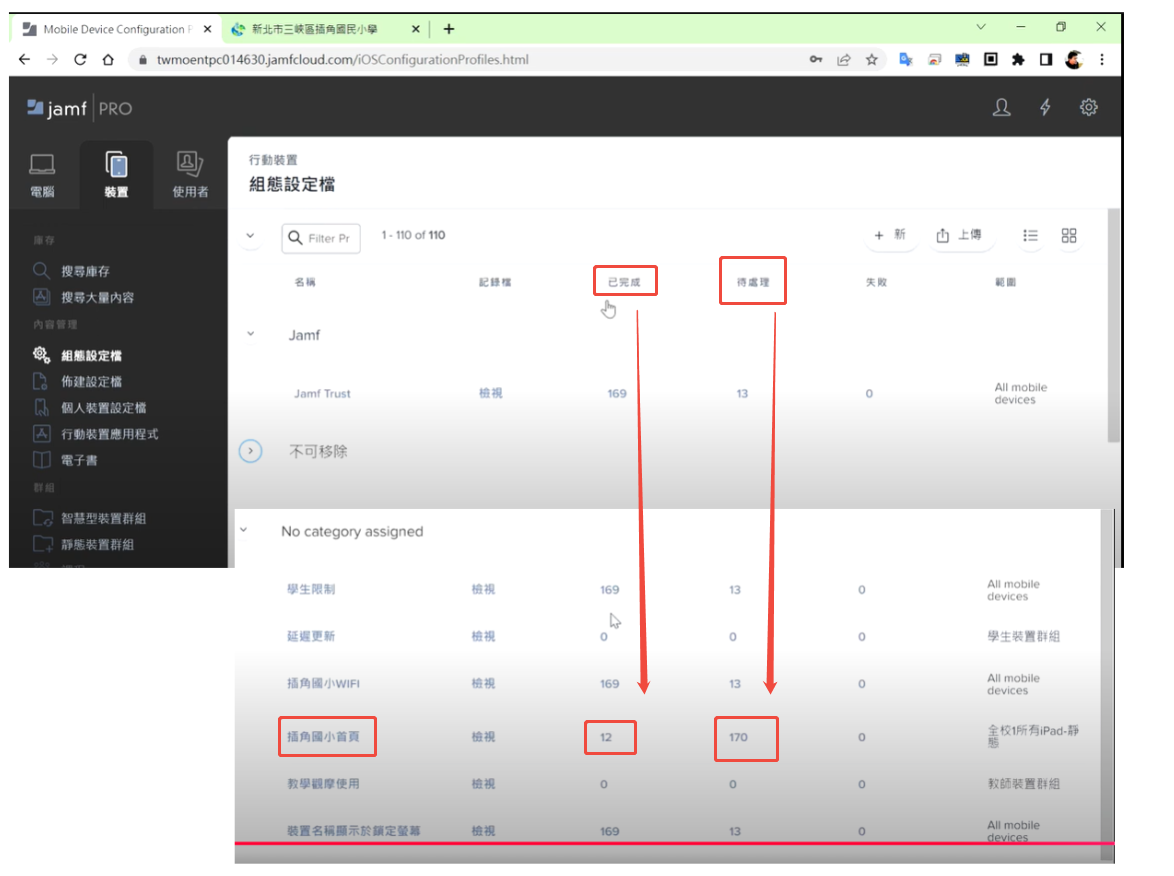The width and height of the screenshot is (1174, 876).
Task: Open the Jamf Pro settings gear
Action: coord(1088,108)
